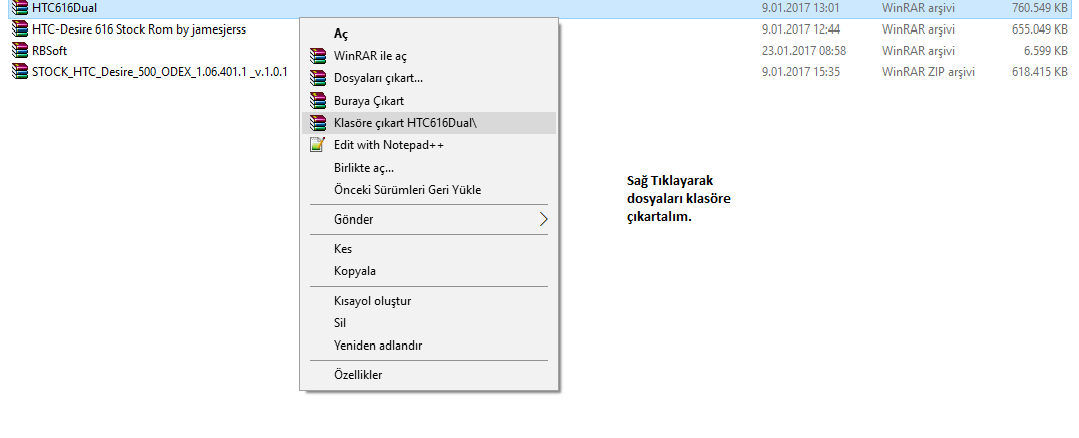Click the date '9.01.2017 13:01'
The height and width of the screenshot is (438, 1079).
[x=800, y=9]
